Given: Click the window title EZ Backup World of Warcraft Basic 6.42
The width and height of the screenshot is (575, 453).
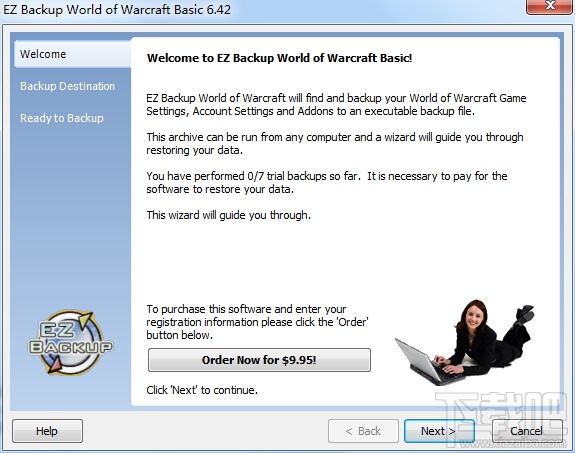Looking at the screenshot, I should pyautogui.click(x=117, y=10).
